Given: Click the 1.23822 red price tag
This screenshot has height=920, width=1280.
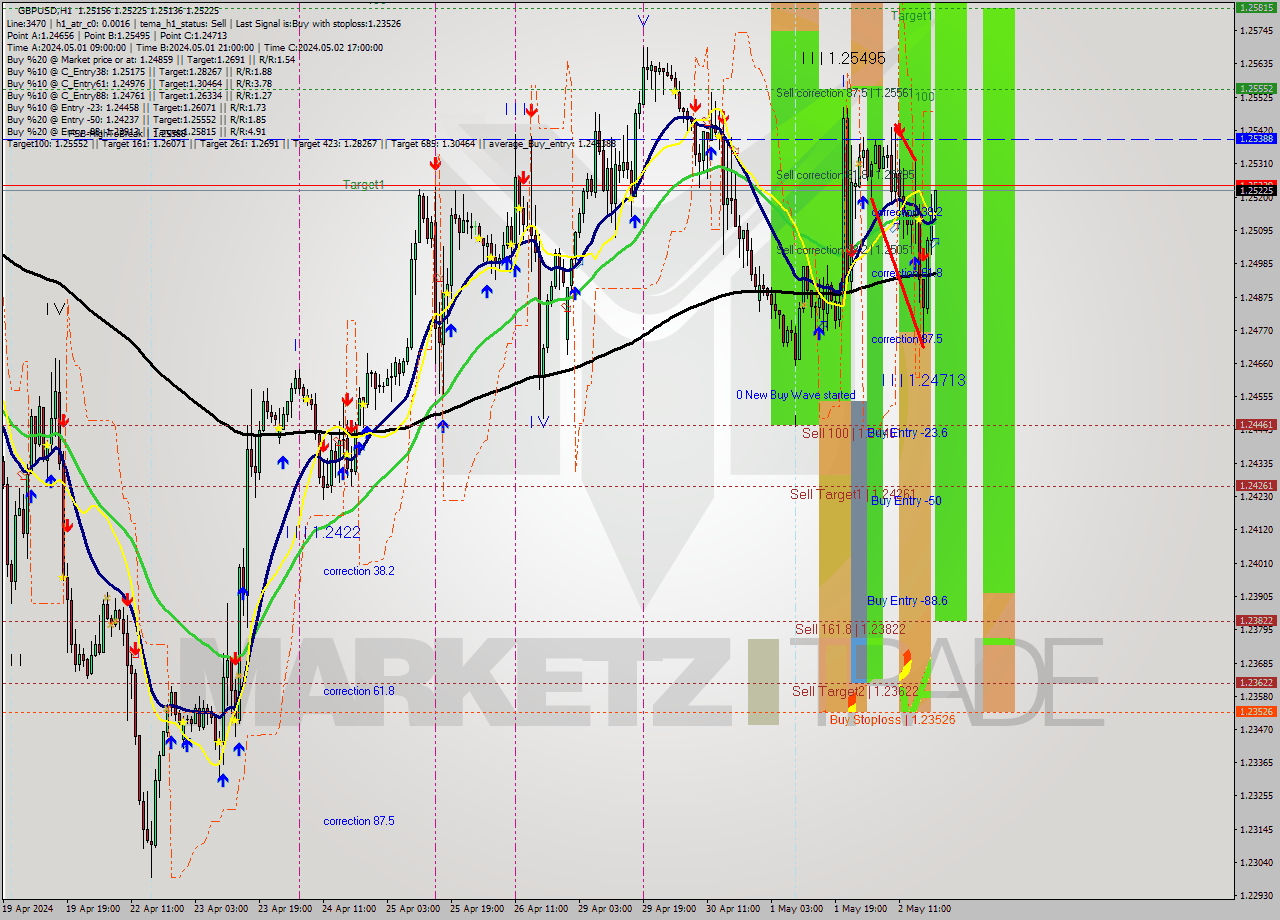Looking at the screenshot, I should pos(1256,621).
